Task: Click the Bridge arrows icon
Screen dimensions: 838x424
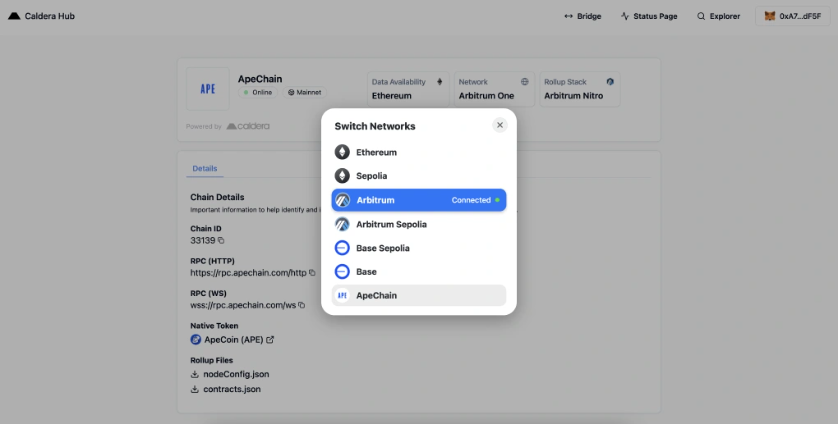Action: tap(568, 16)
